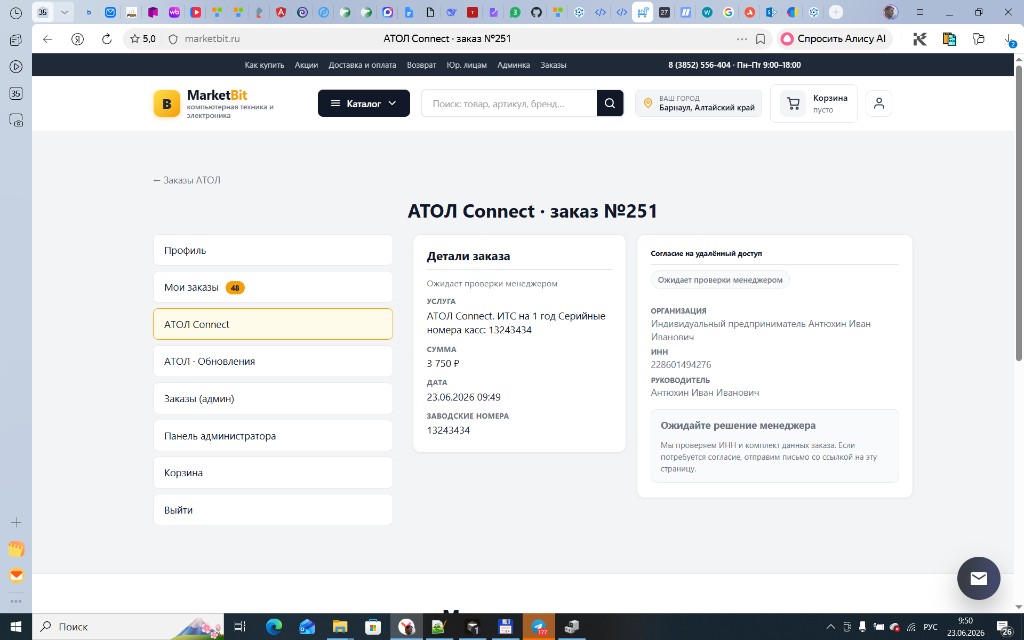Image resolution: width=1024 pixels, height=640 pixels.
Task: Open the city selector Барнаул, Алтайский край
Action: point(698,103)
